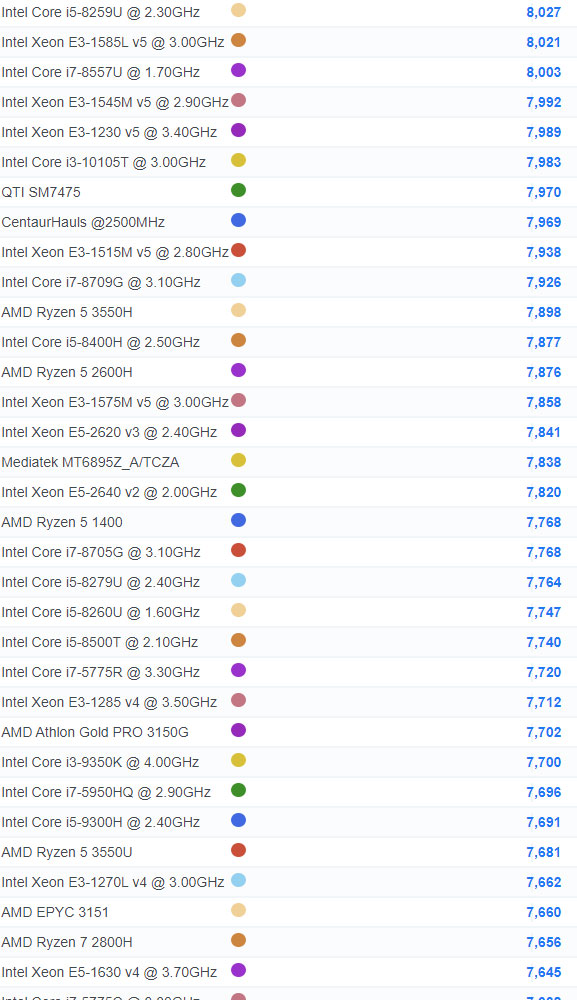Click Intel Xeon E5-2640 v2 @ 2.00GHz
Viewport: 577px width, 1000px height.
coord(109,492)
